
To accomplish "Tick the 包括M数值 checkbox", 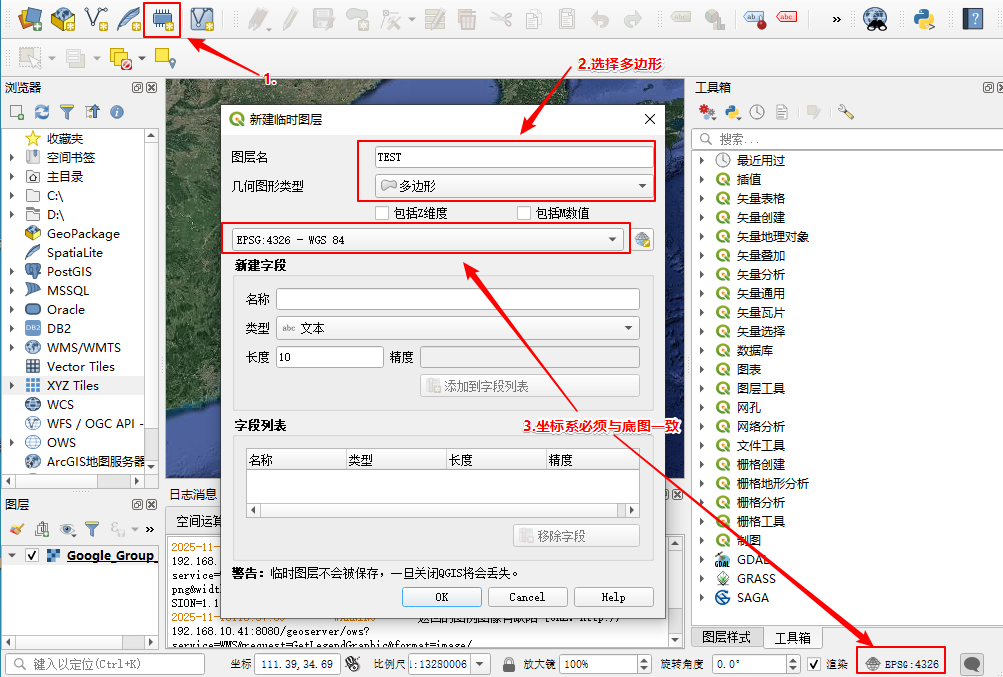I will click(523, 213).
